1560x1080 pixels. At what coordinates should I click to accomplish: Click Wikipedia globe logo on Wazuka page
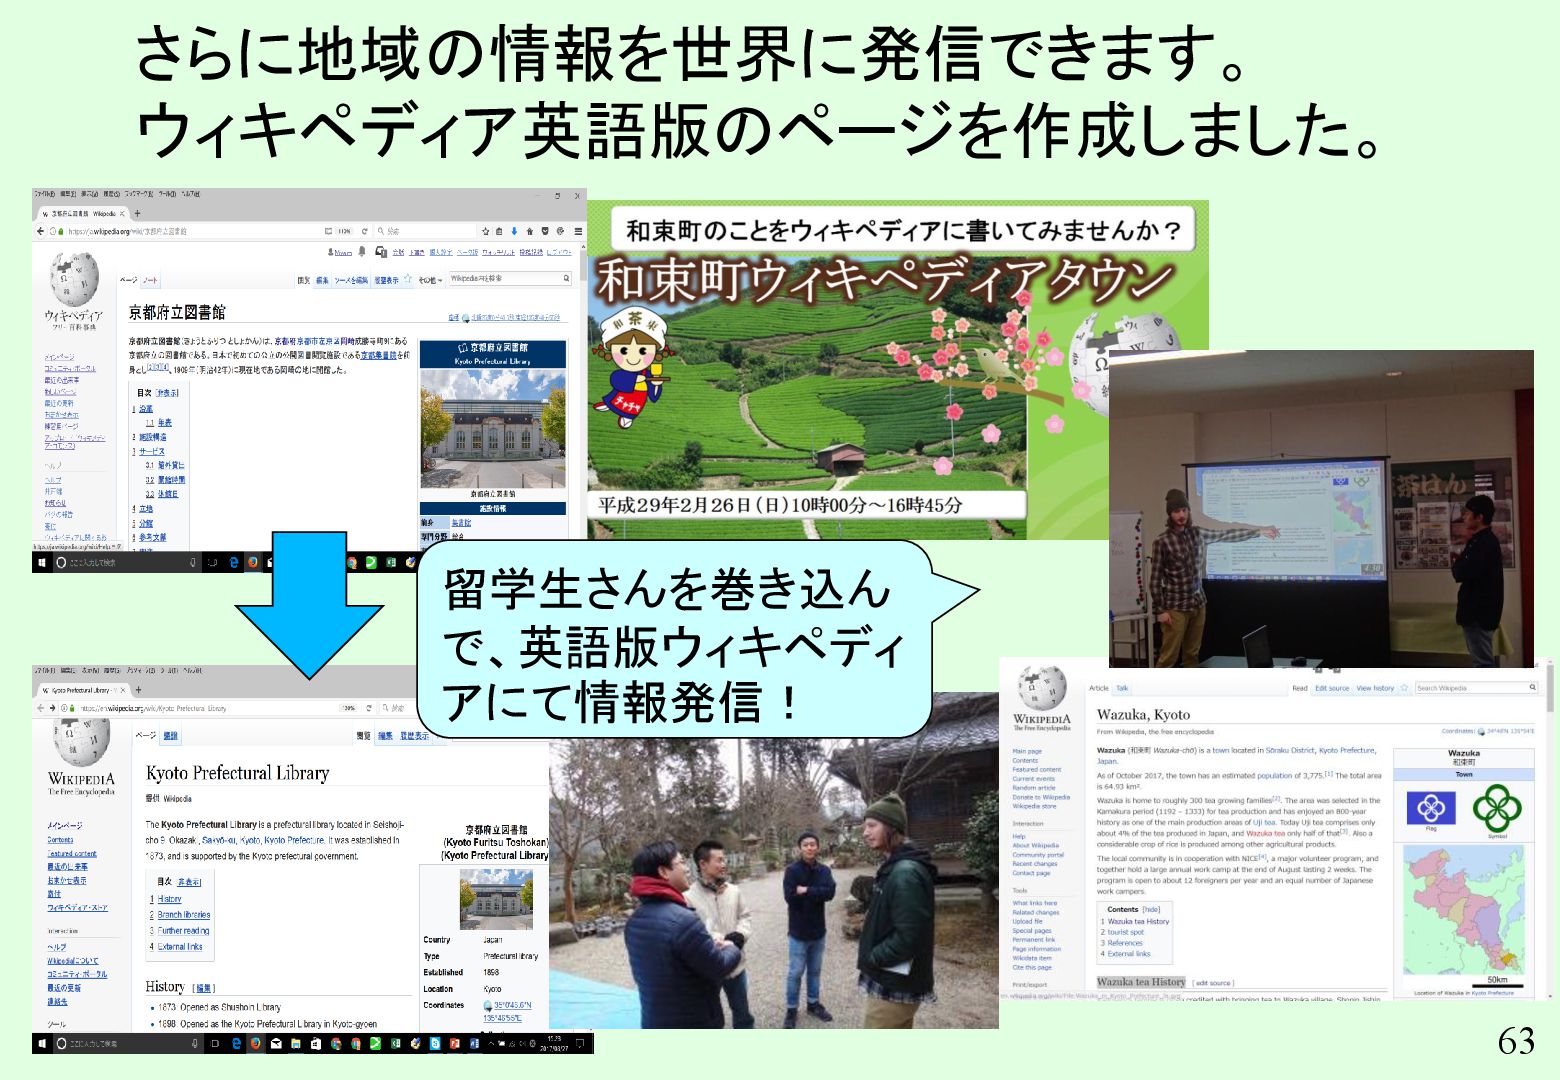point(1042,687)
